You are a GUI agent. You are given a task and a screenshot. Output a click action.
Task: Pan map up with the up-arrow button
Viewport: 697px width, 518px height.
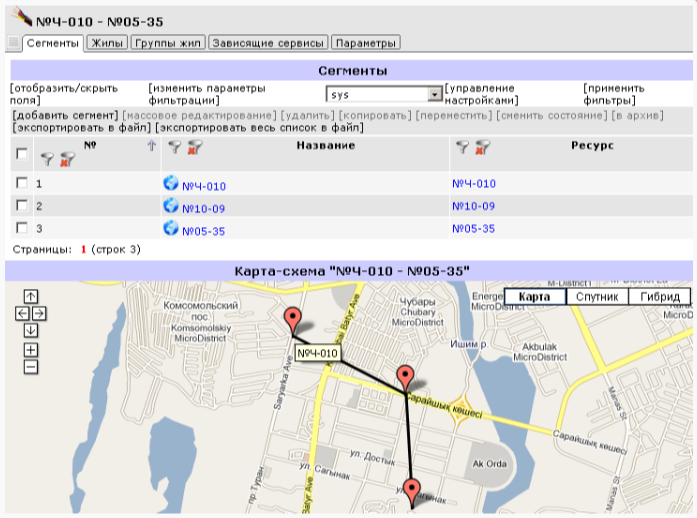point(31,296)
